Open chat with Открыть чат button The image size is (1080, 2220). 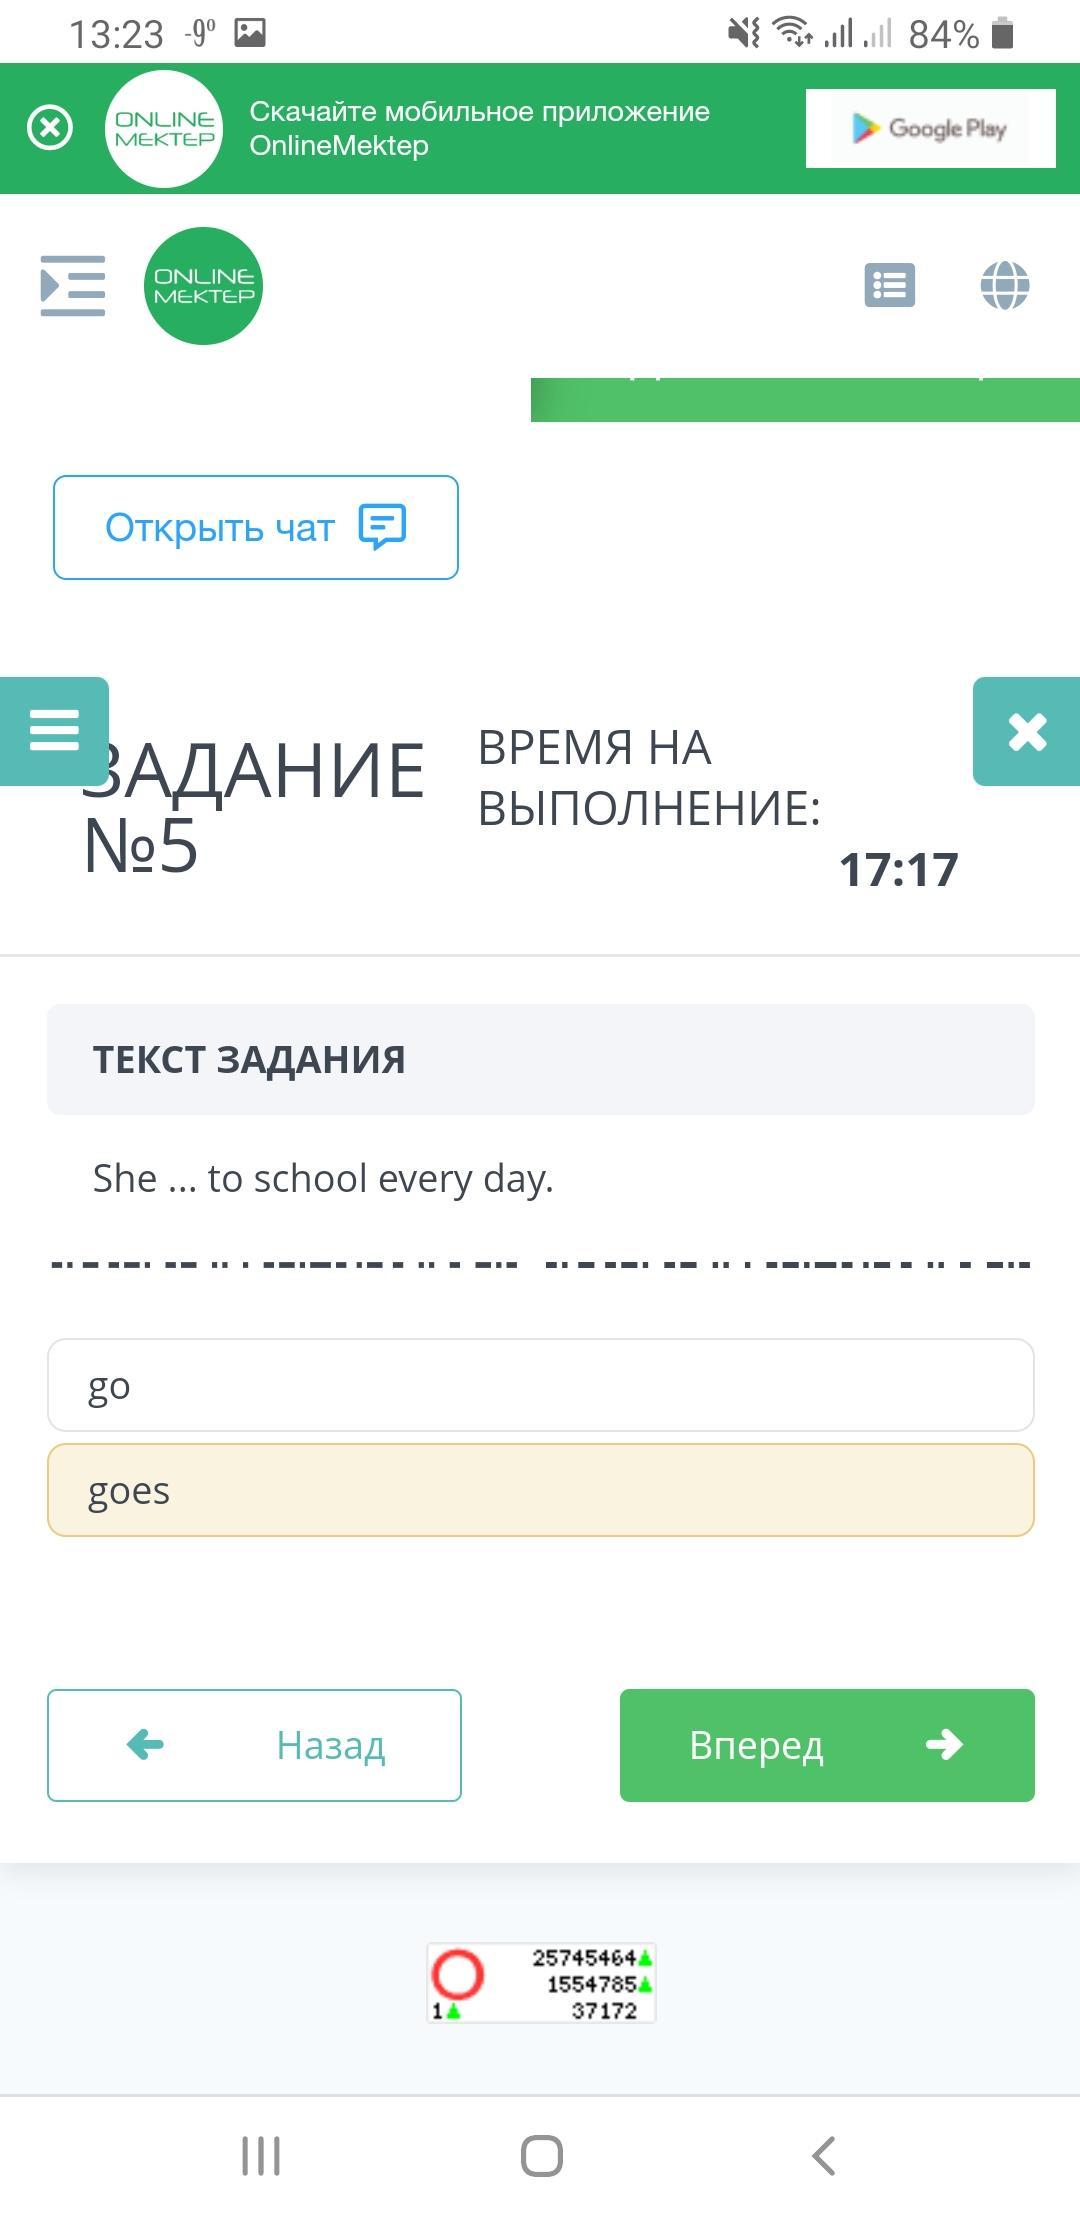(256, 527)
